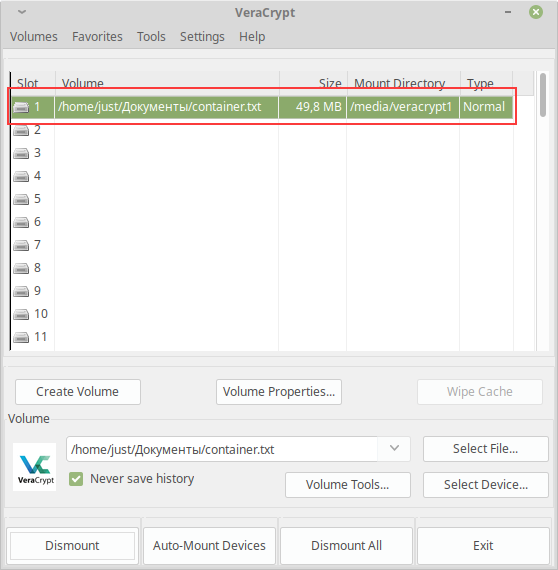Open the Favorites menu

(97, 37)
